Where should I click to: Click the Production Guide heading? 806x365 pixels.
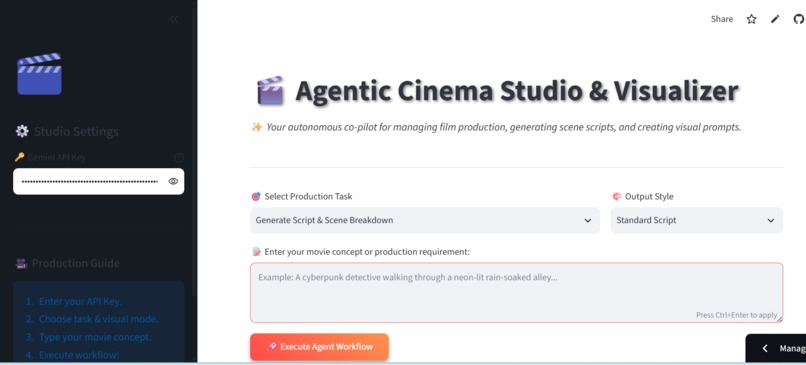coord(76,263)
